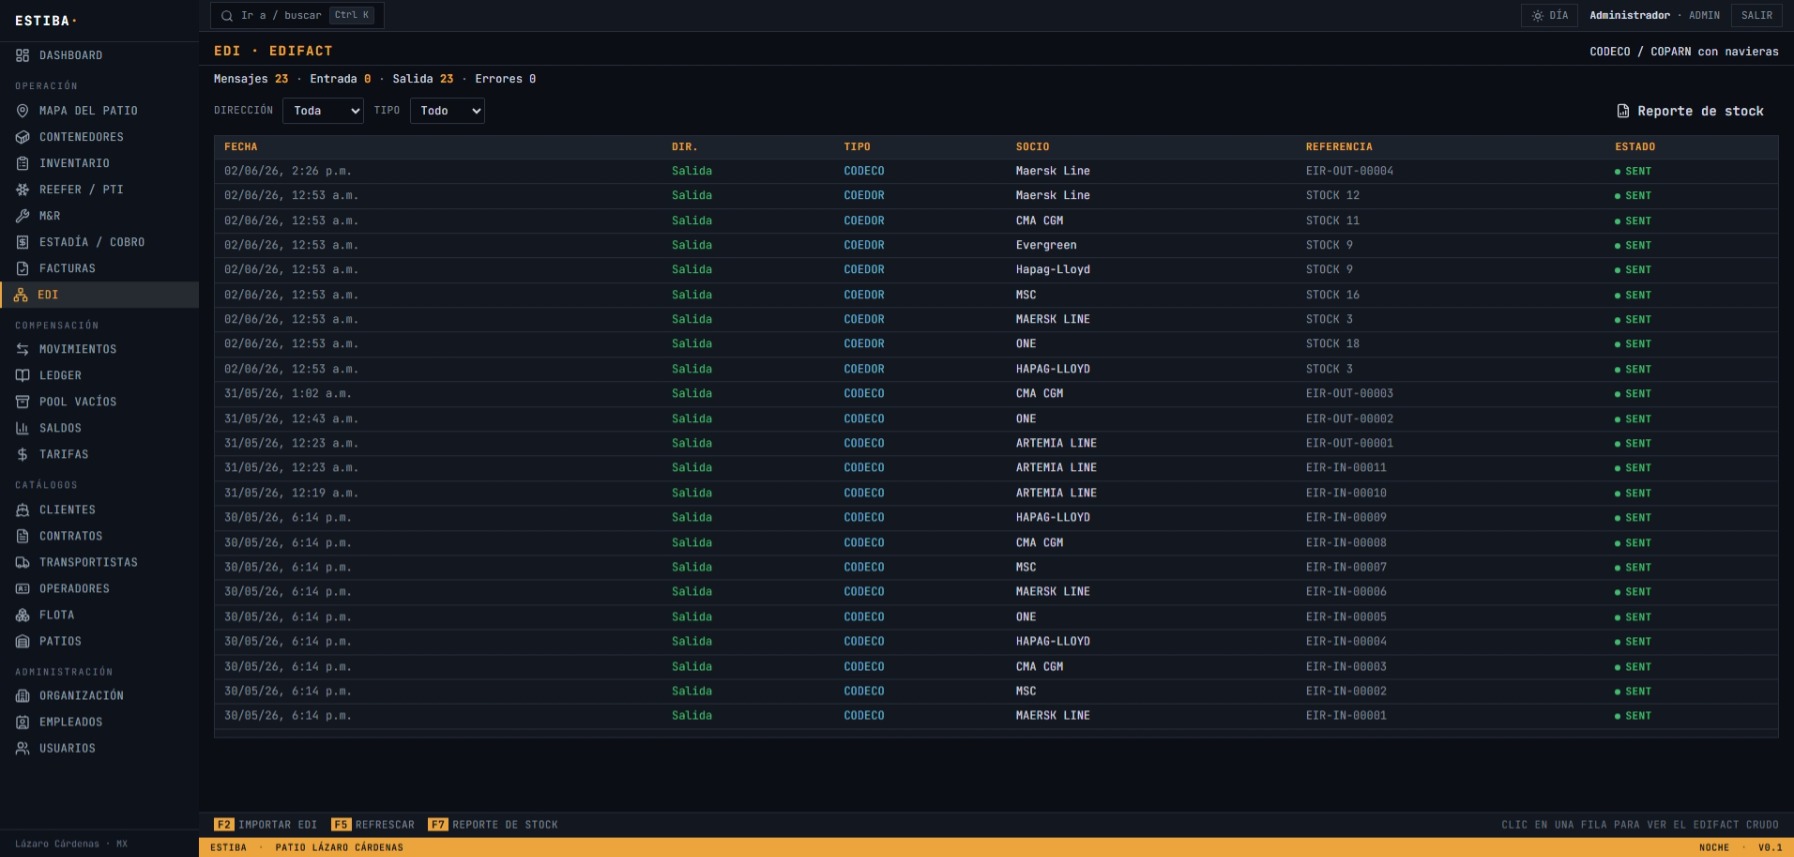This screenshot has width=1794, height=857.
Task: Click the Clientes icon
Action: (22, 510)
